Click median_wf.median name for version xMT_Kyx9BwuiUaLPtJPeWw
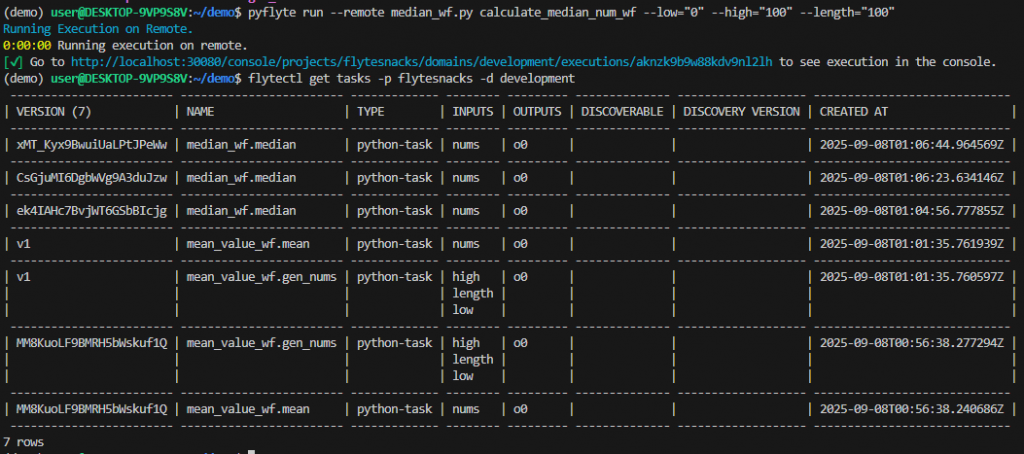 pyautogui.click(x=241, y=144)
